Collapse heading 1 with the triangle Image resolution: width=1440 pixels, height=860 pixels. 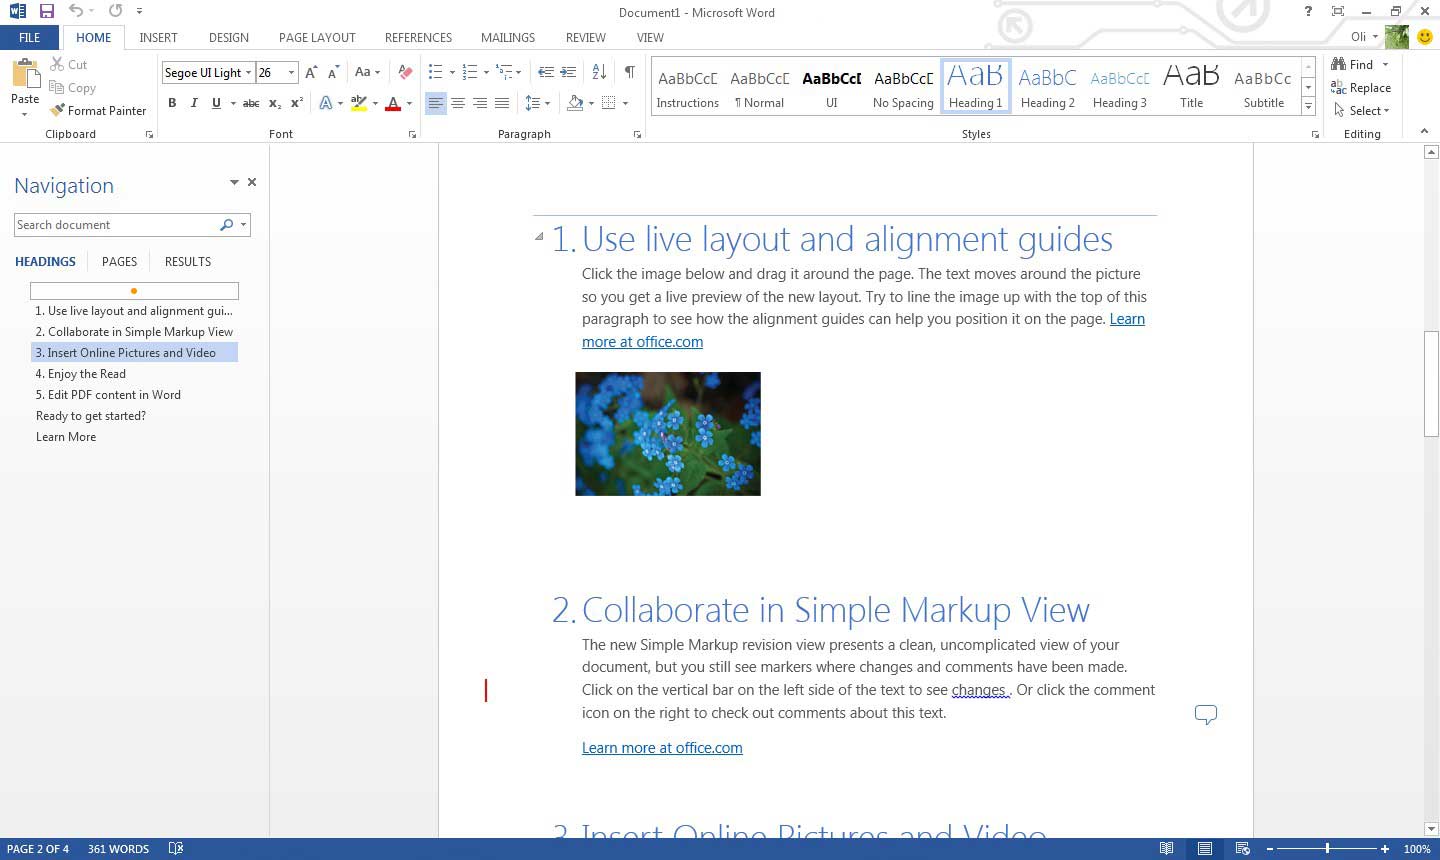pos(539,237)
